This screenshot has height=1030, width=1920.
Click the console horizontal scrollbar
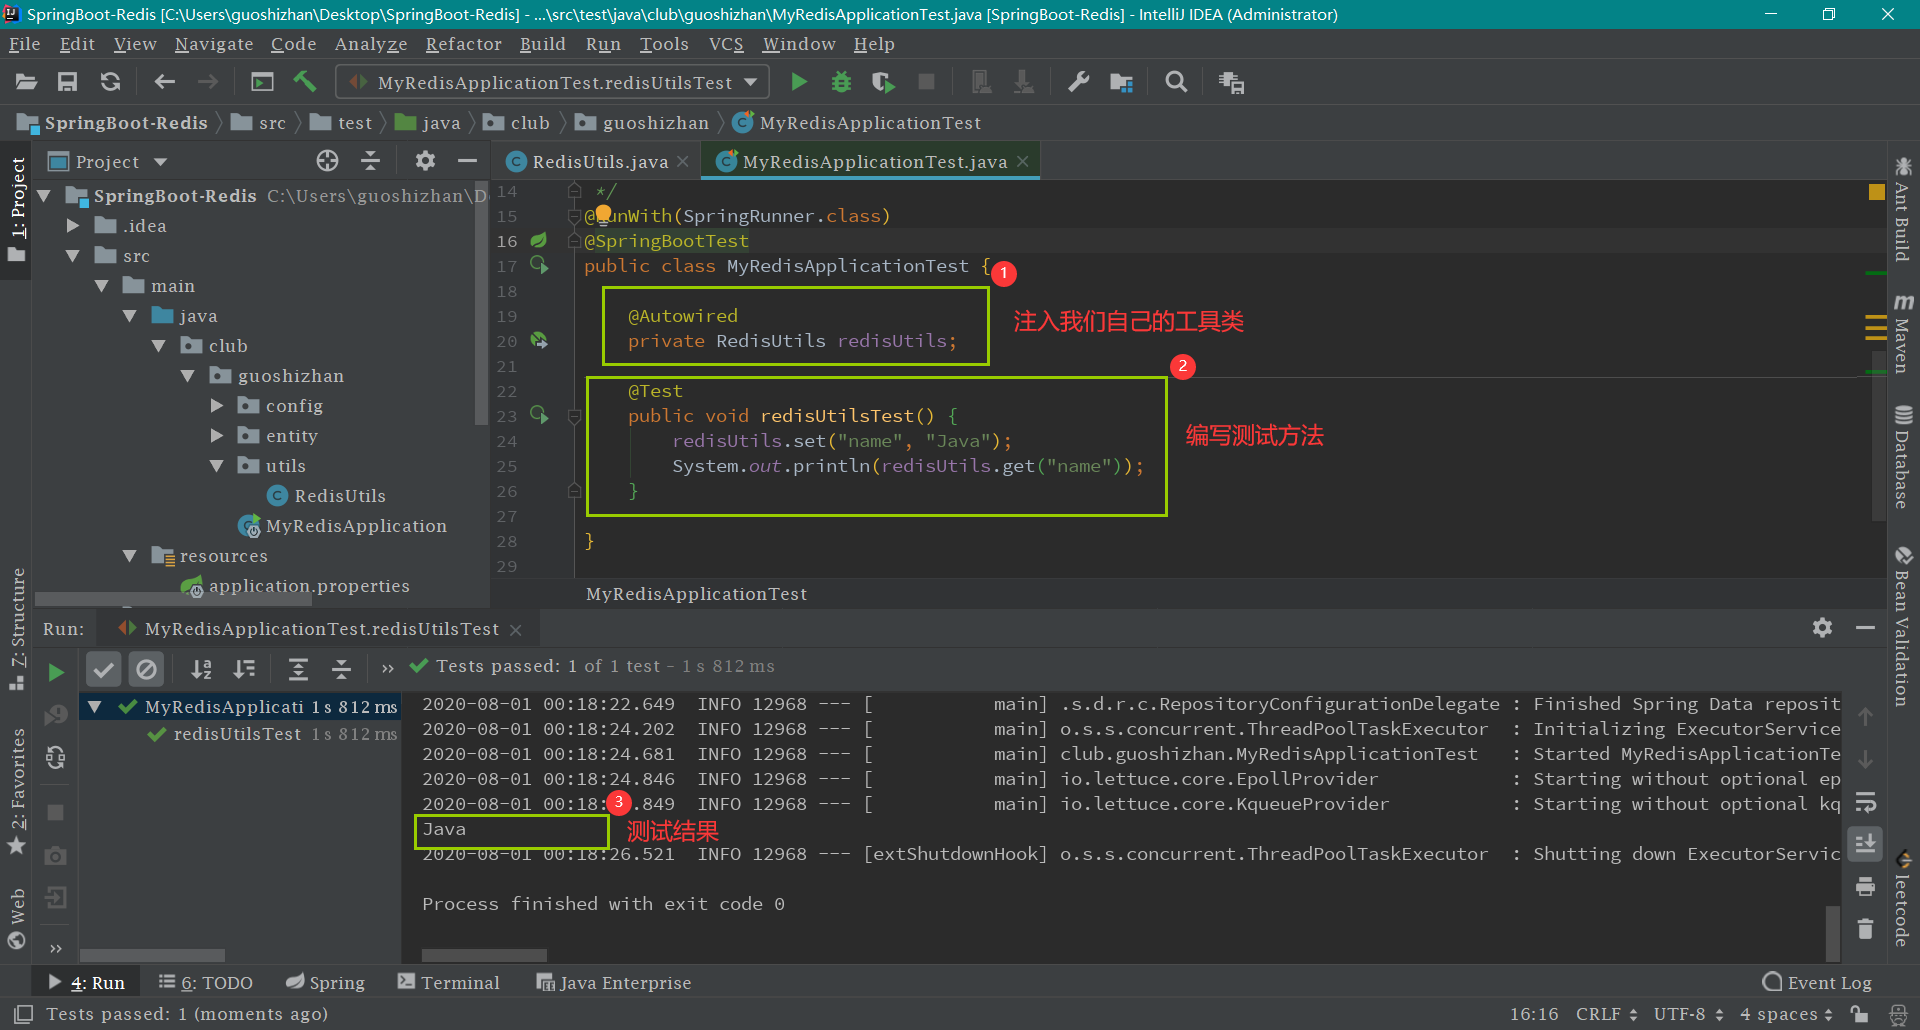tap(484, 955)
